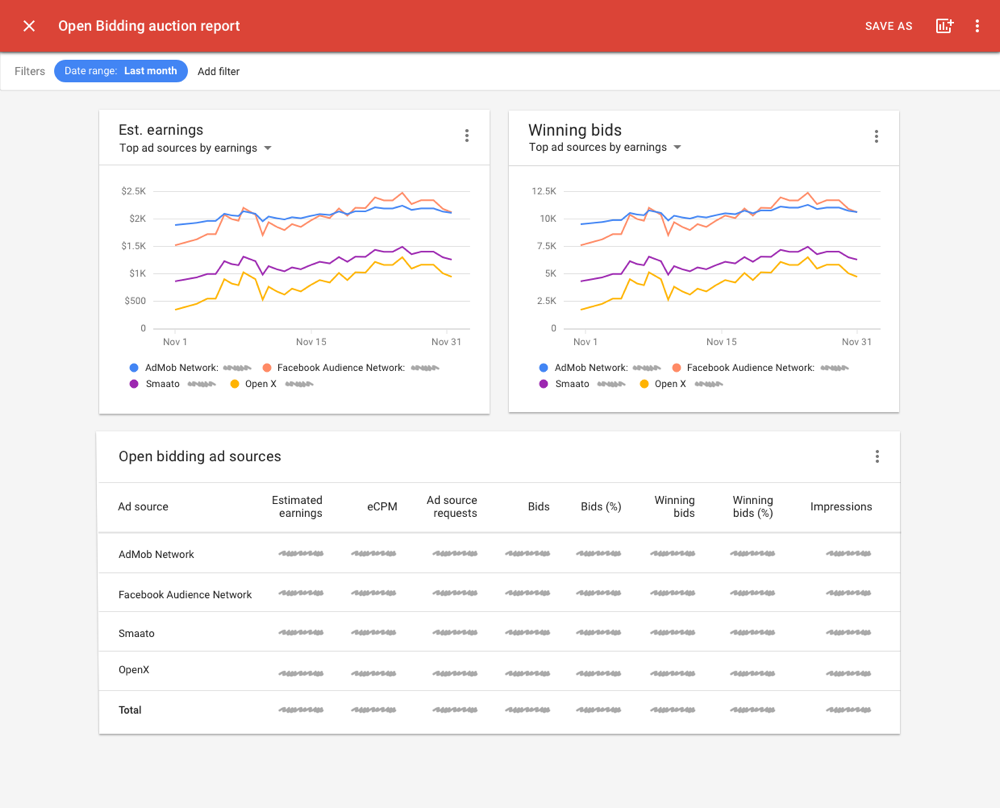
Task: Sort table by Impressions column header
Action: tap(840, 507)
